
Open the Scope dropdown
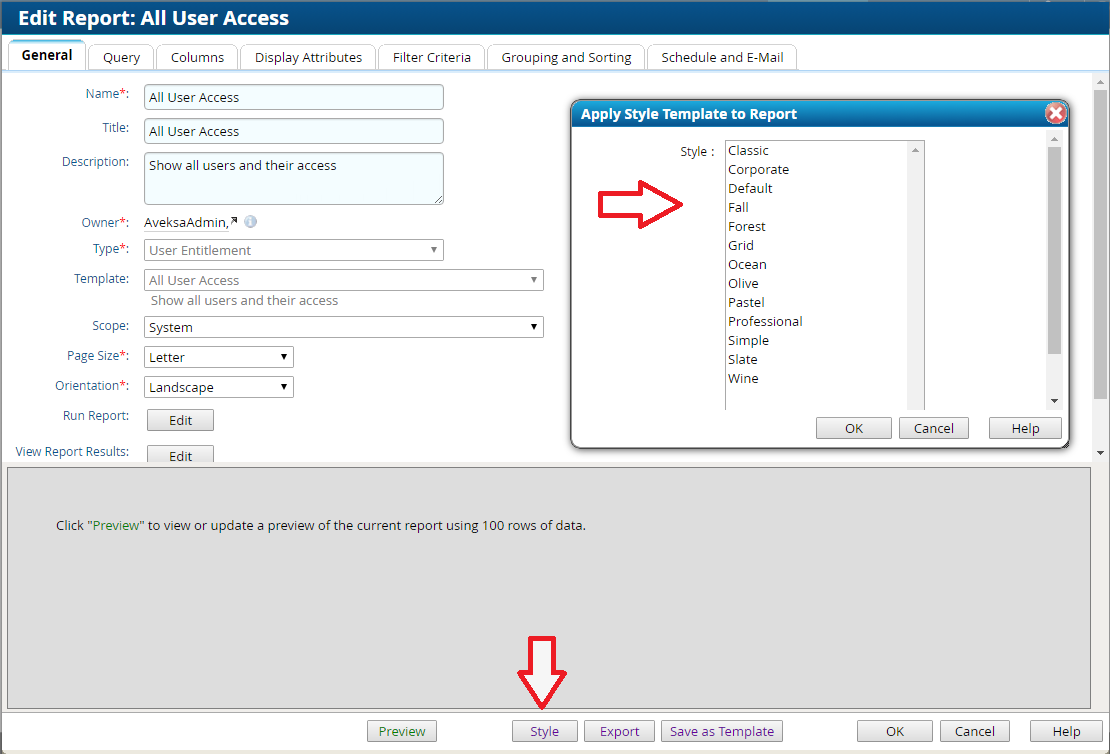click(x=533, y=327)
